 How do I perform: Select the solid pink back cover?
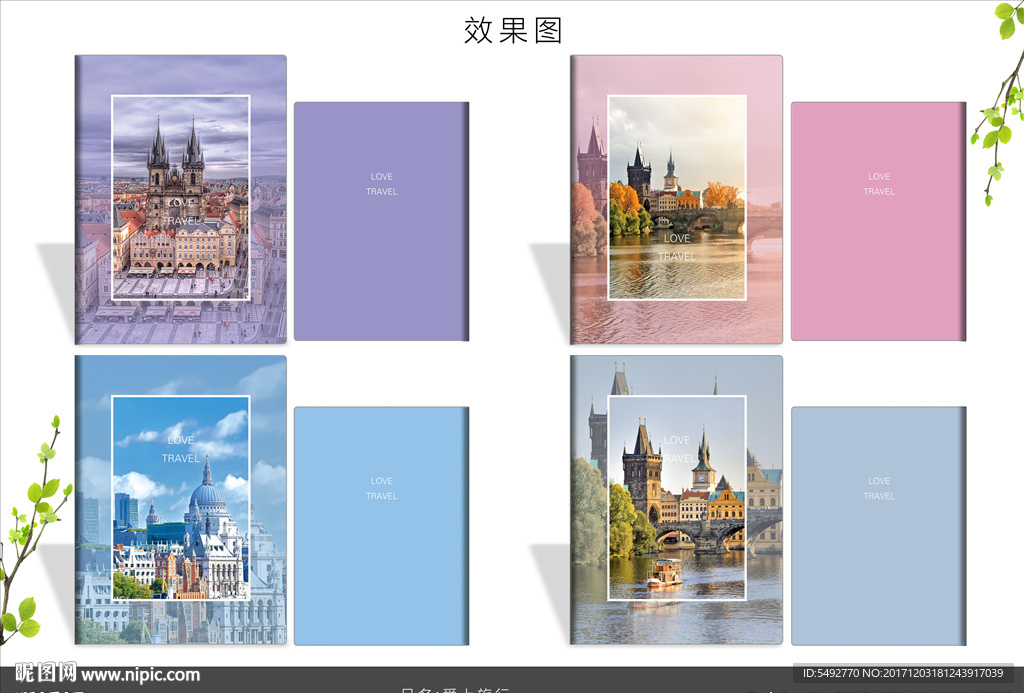(878, 221)
